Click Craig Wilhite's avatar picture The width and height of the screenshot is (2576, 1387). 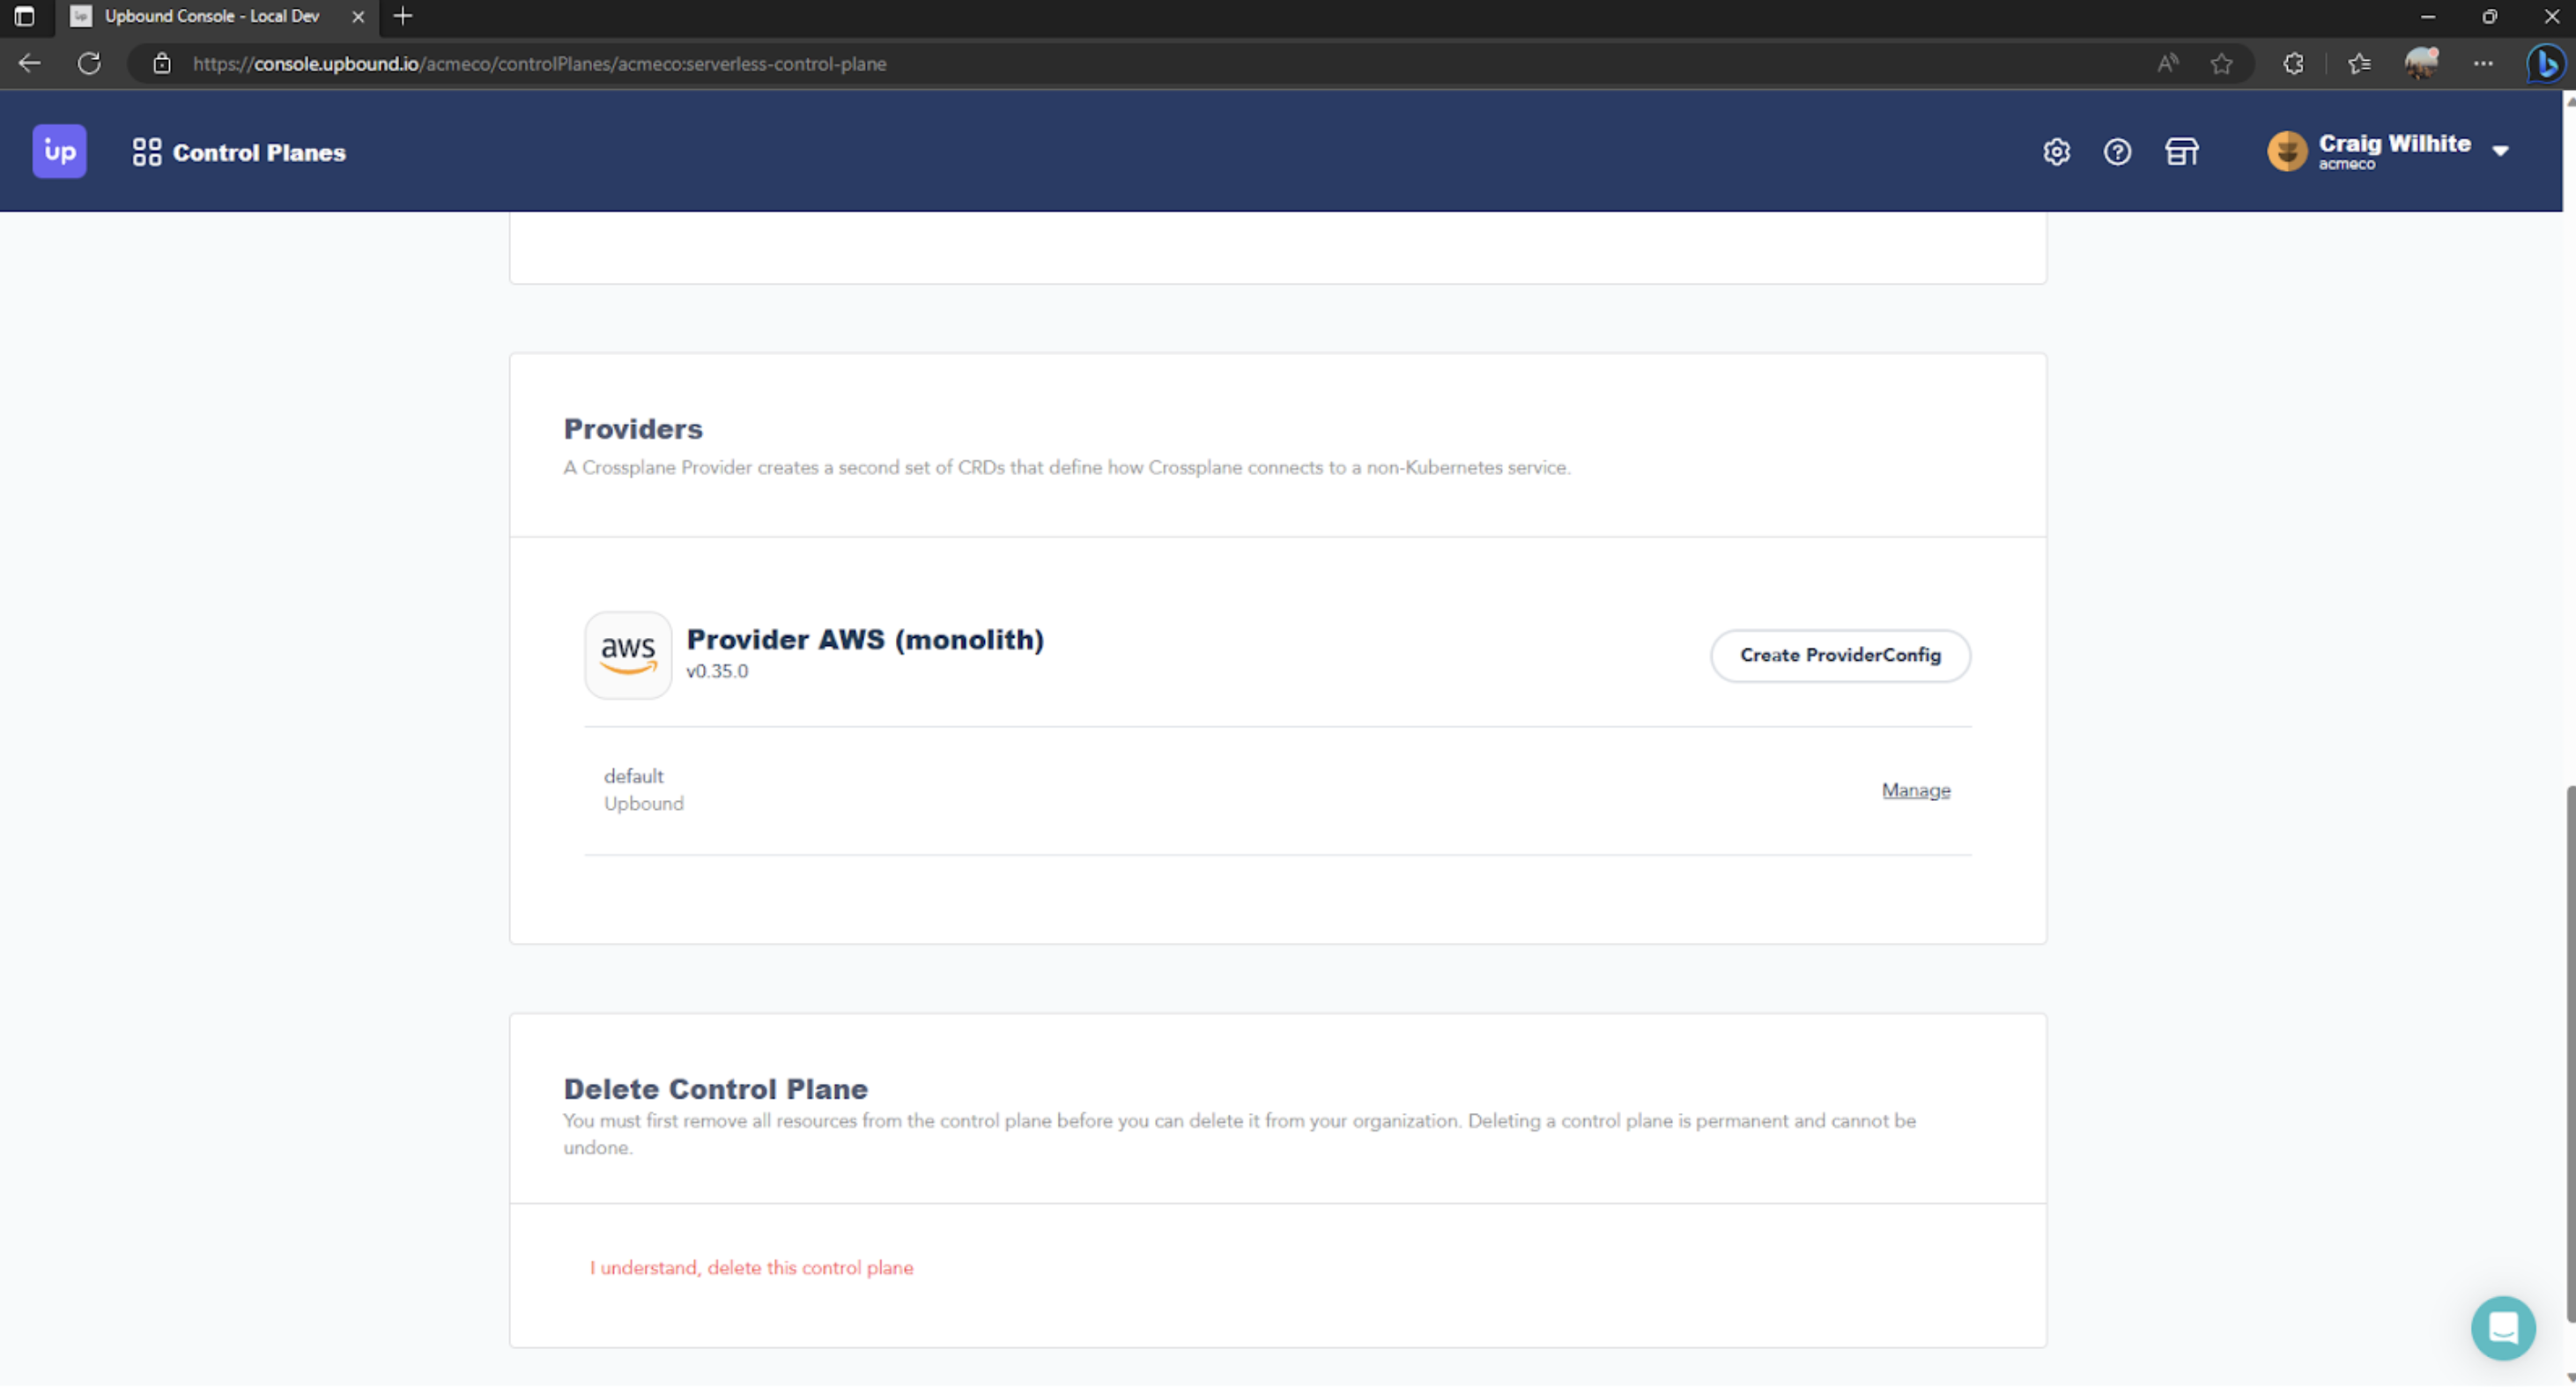2287,152
